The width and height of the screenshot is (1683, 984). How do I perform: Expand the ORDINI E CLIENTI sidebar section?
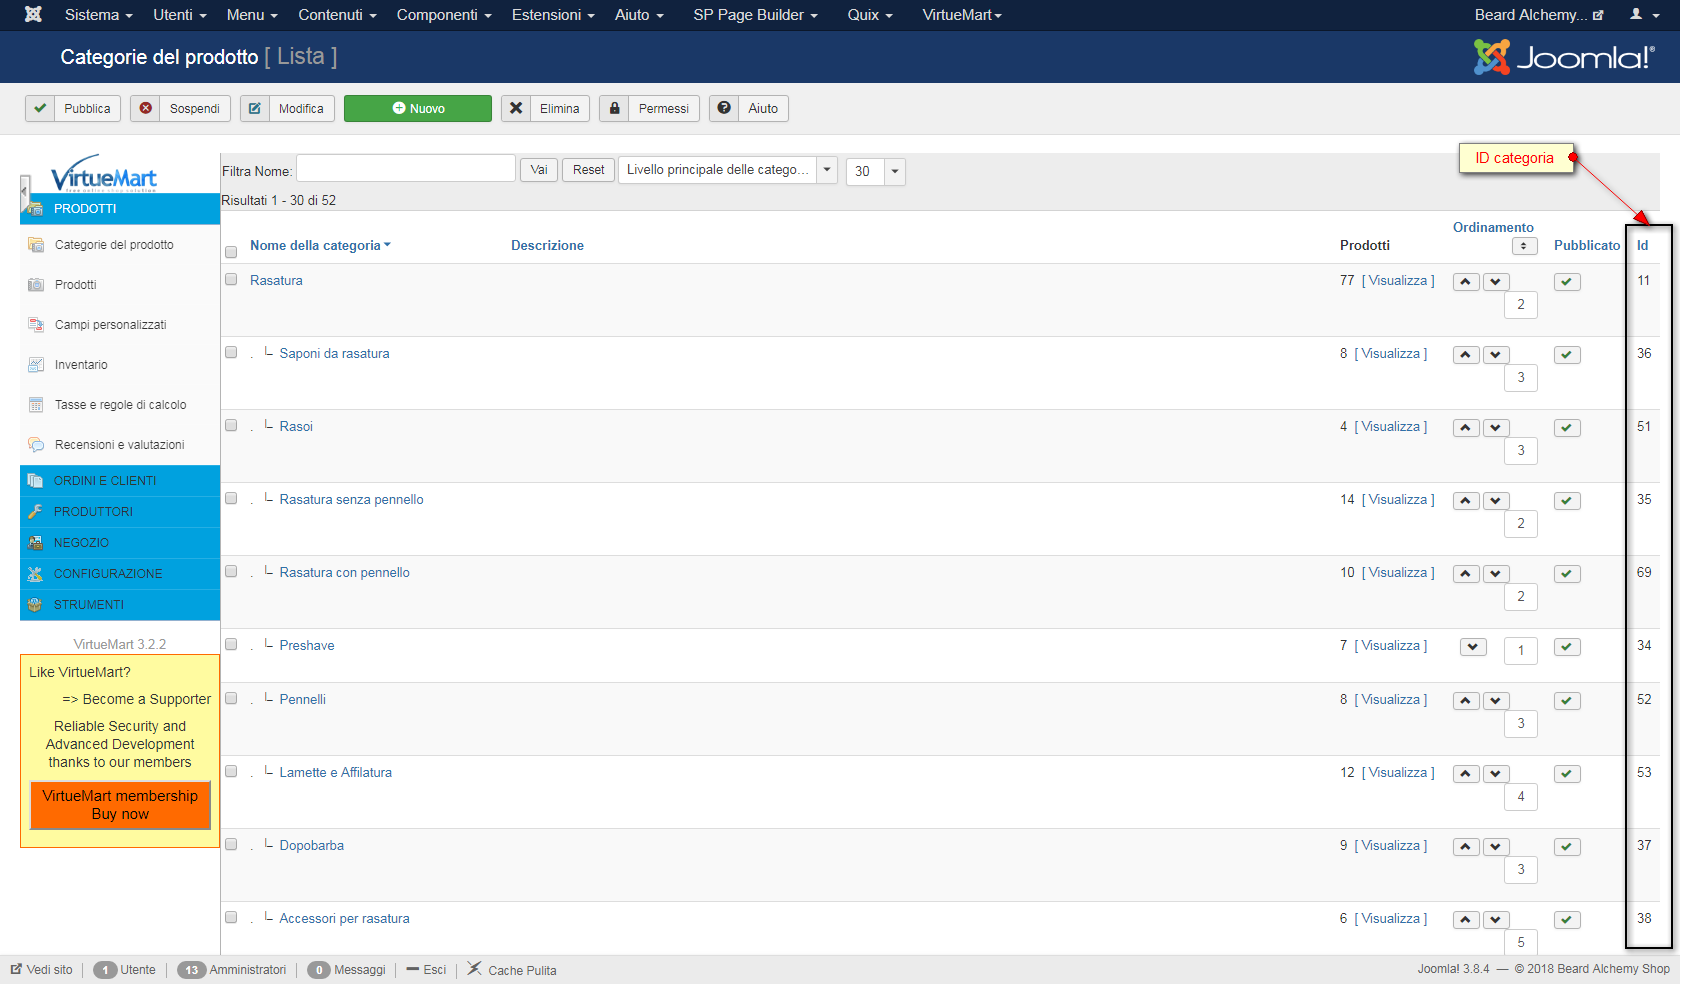(x=120, y=481)
